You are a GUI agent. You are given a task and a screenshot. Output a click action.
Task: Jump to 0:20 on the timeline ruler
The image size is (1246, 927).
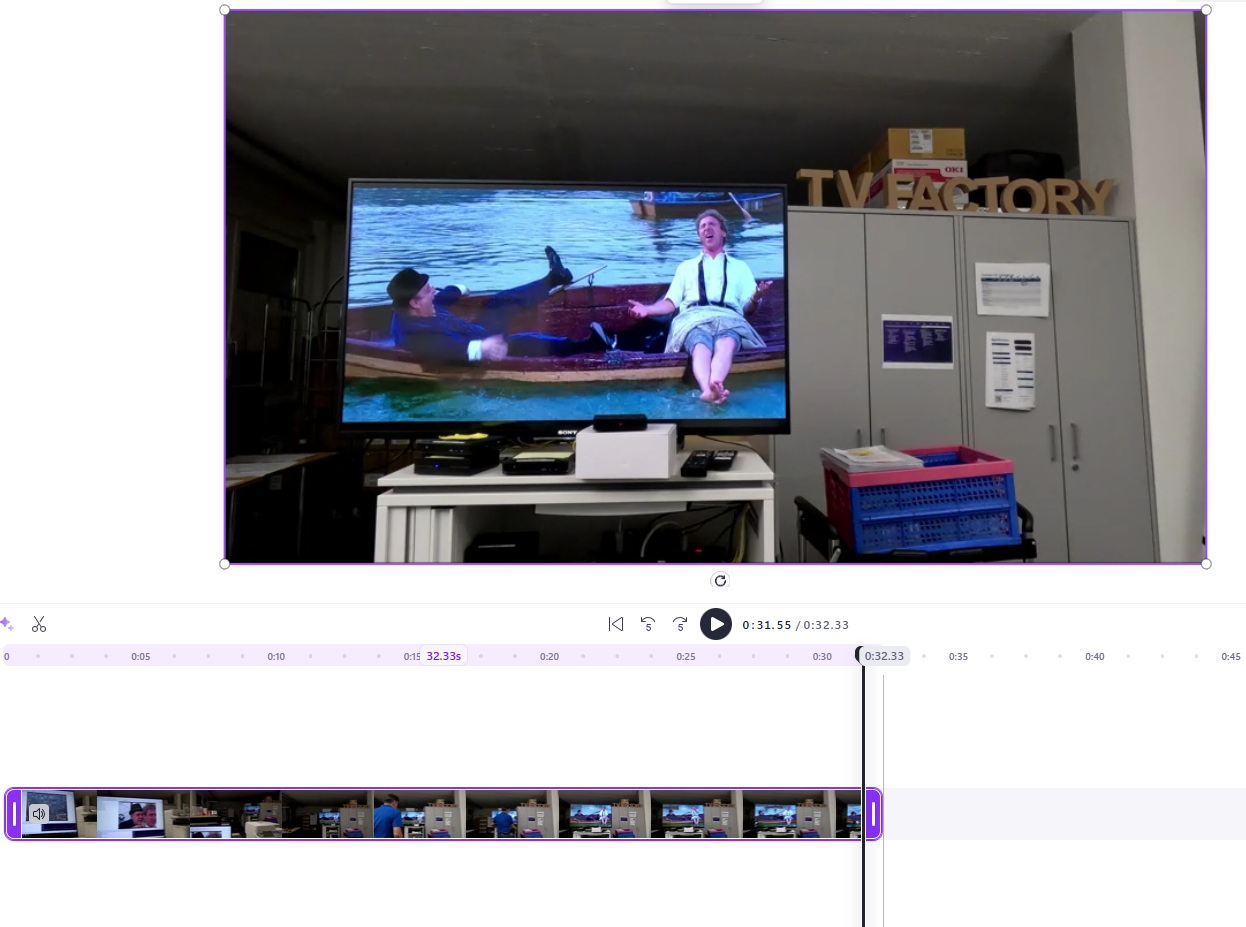point(549,657)
